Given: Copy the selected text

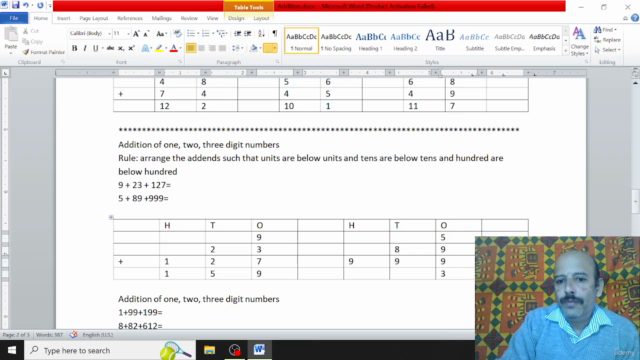Looking at the screenshot, I should pyautogui.click(x=33, y=42).
